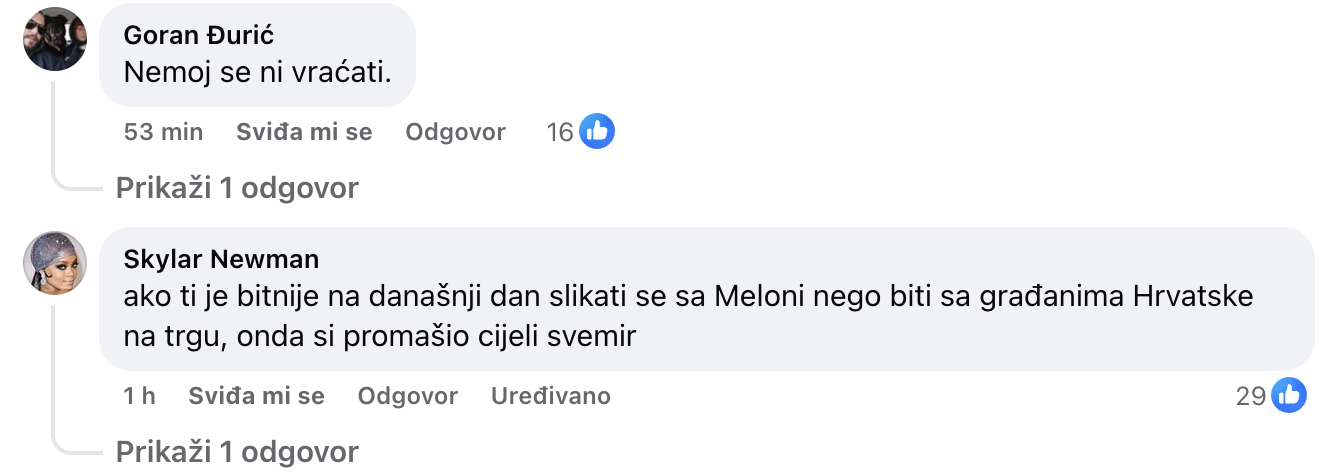Open Goran Đurić's profile picture
The image size is (1342, 476).
tap(55, 39)
